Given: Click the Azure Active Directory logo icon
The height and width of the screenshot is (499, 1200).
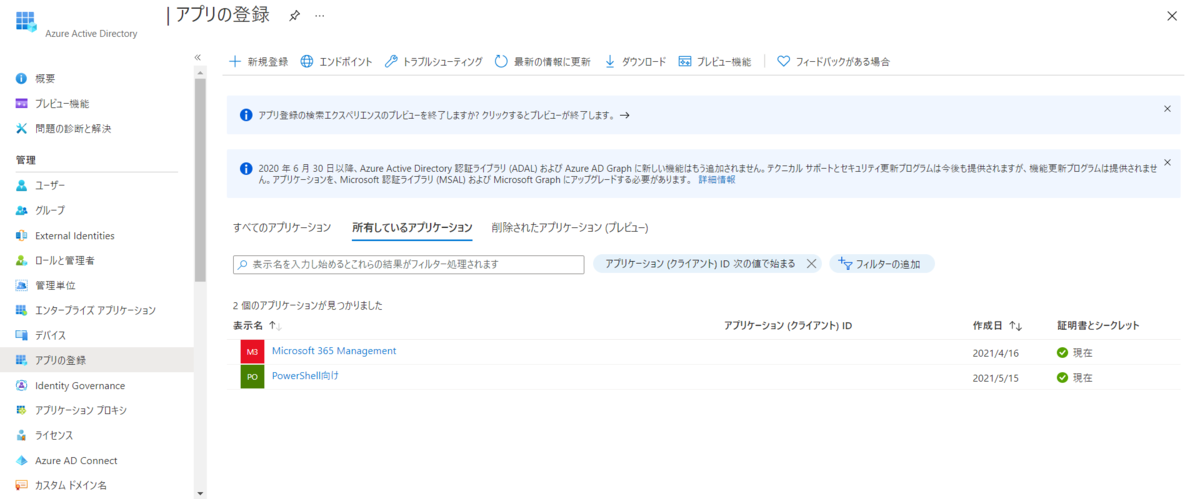Looking at the screenshot, I should pos(26,21).
